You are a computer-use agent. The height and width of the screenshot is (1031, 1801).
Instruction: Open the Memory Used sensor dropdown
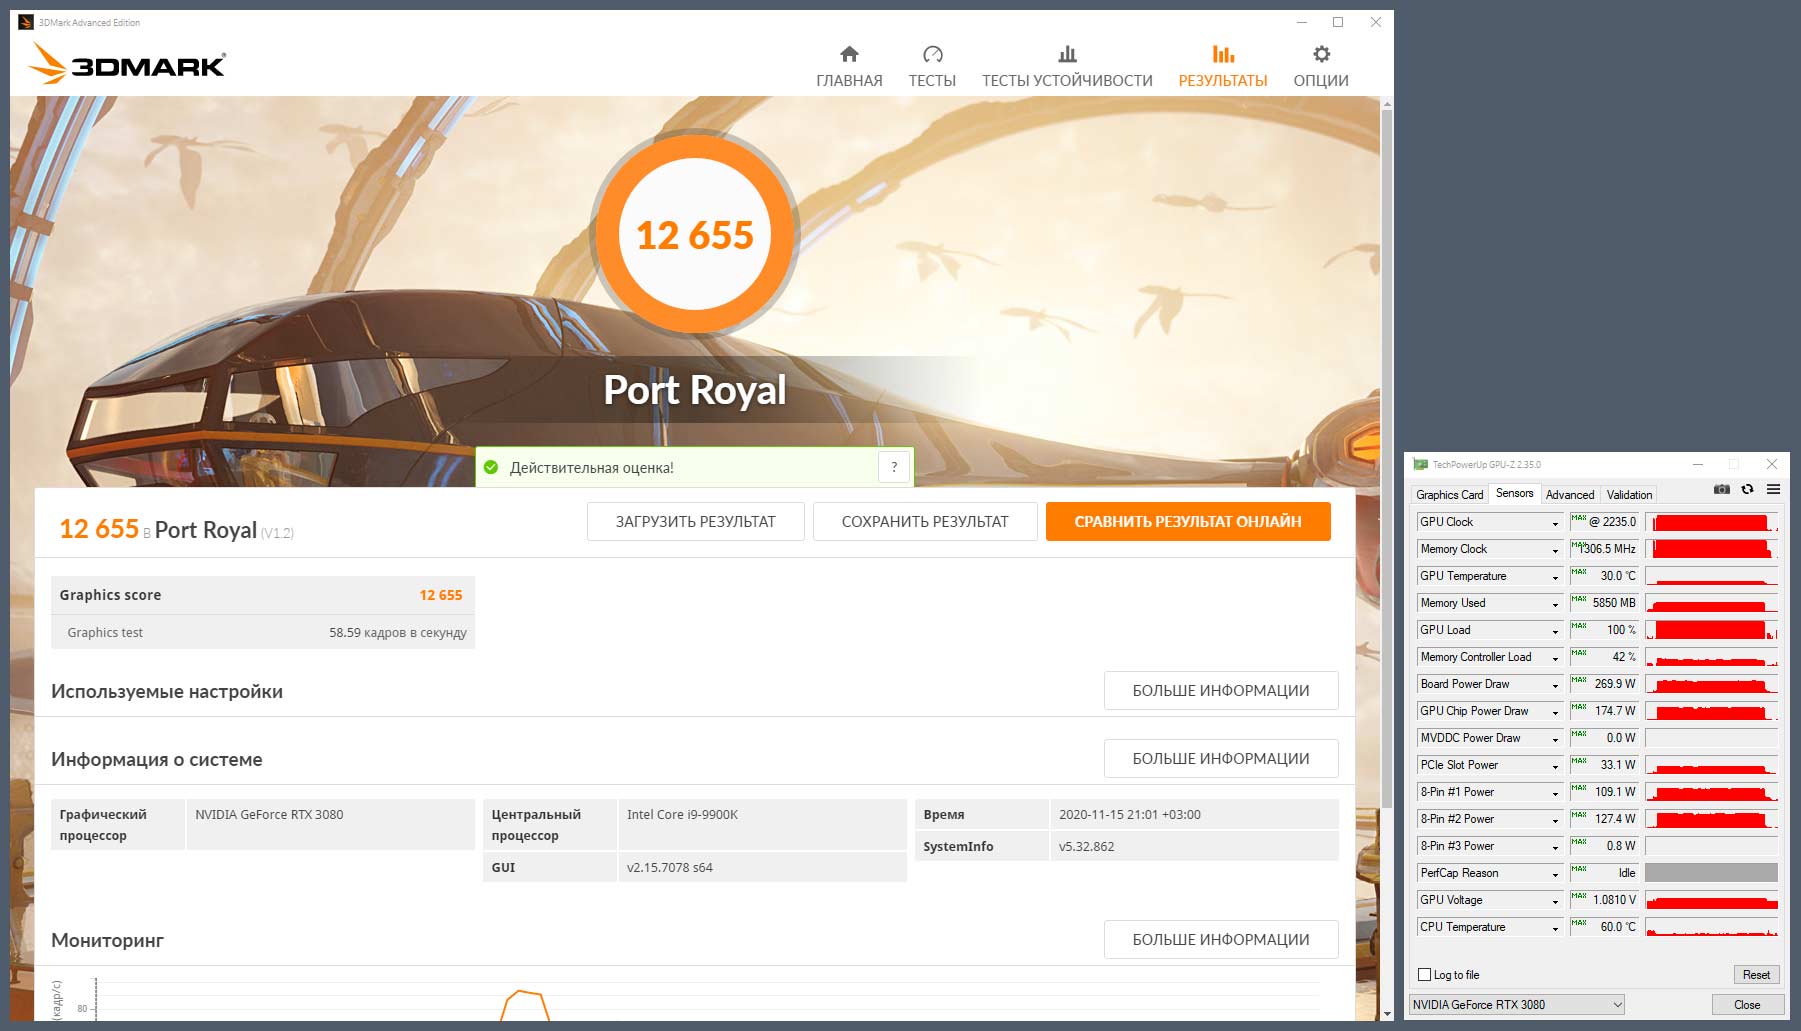(x=1555, y=604)
